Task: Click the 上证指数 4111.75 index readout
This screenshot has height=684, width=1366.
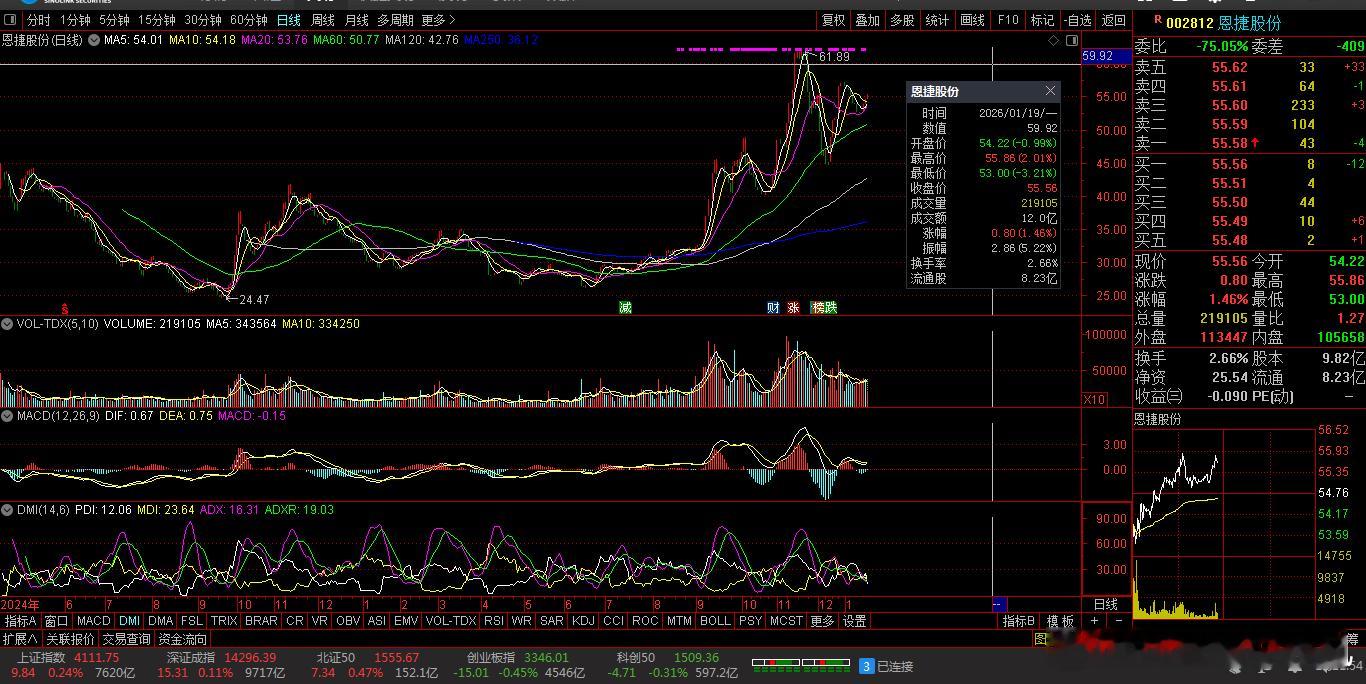Action: [x=67, y=658]
